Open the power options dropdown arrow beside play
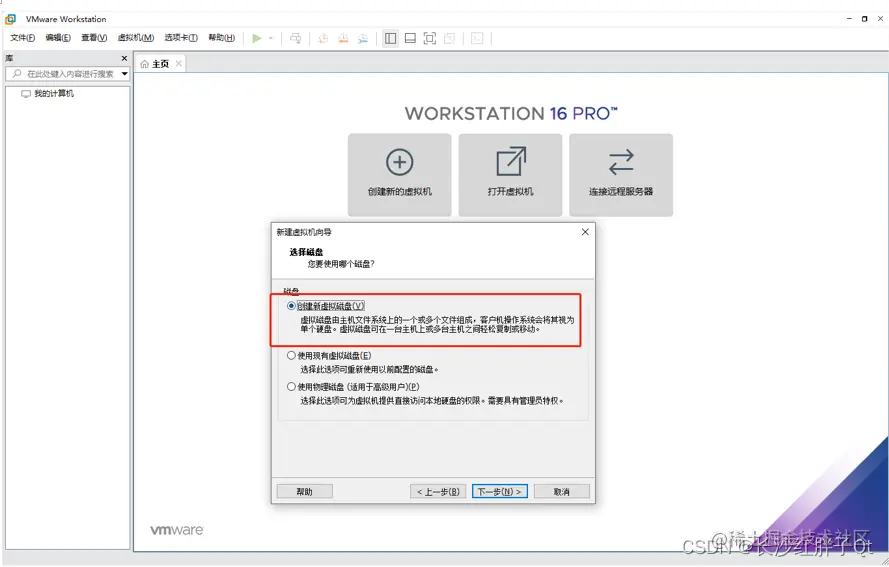Screen dimensions: 889x567 (271, 38)
